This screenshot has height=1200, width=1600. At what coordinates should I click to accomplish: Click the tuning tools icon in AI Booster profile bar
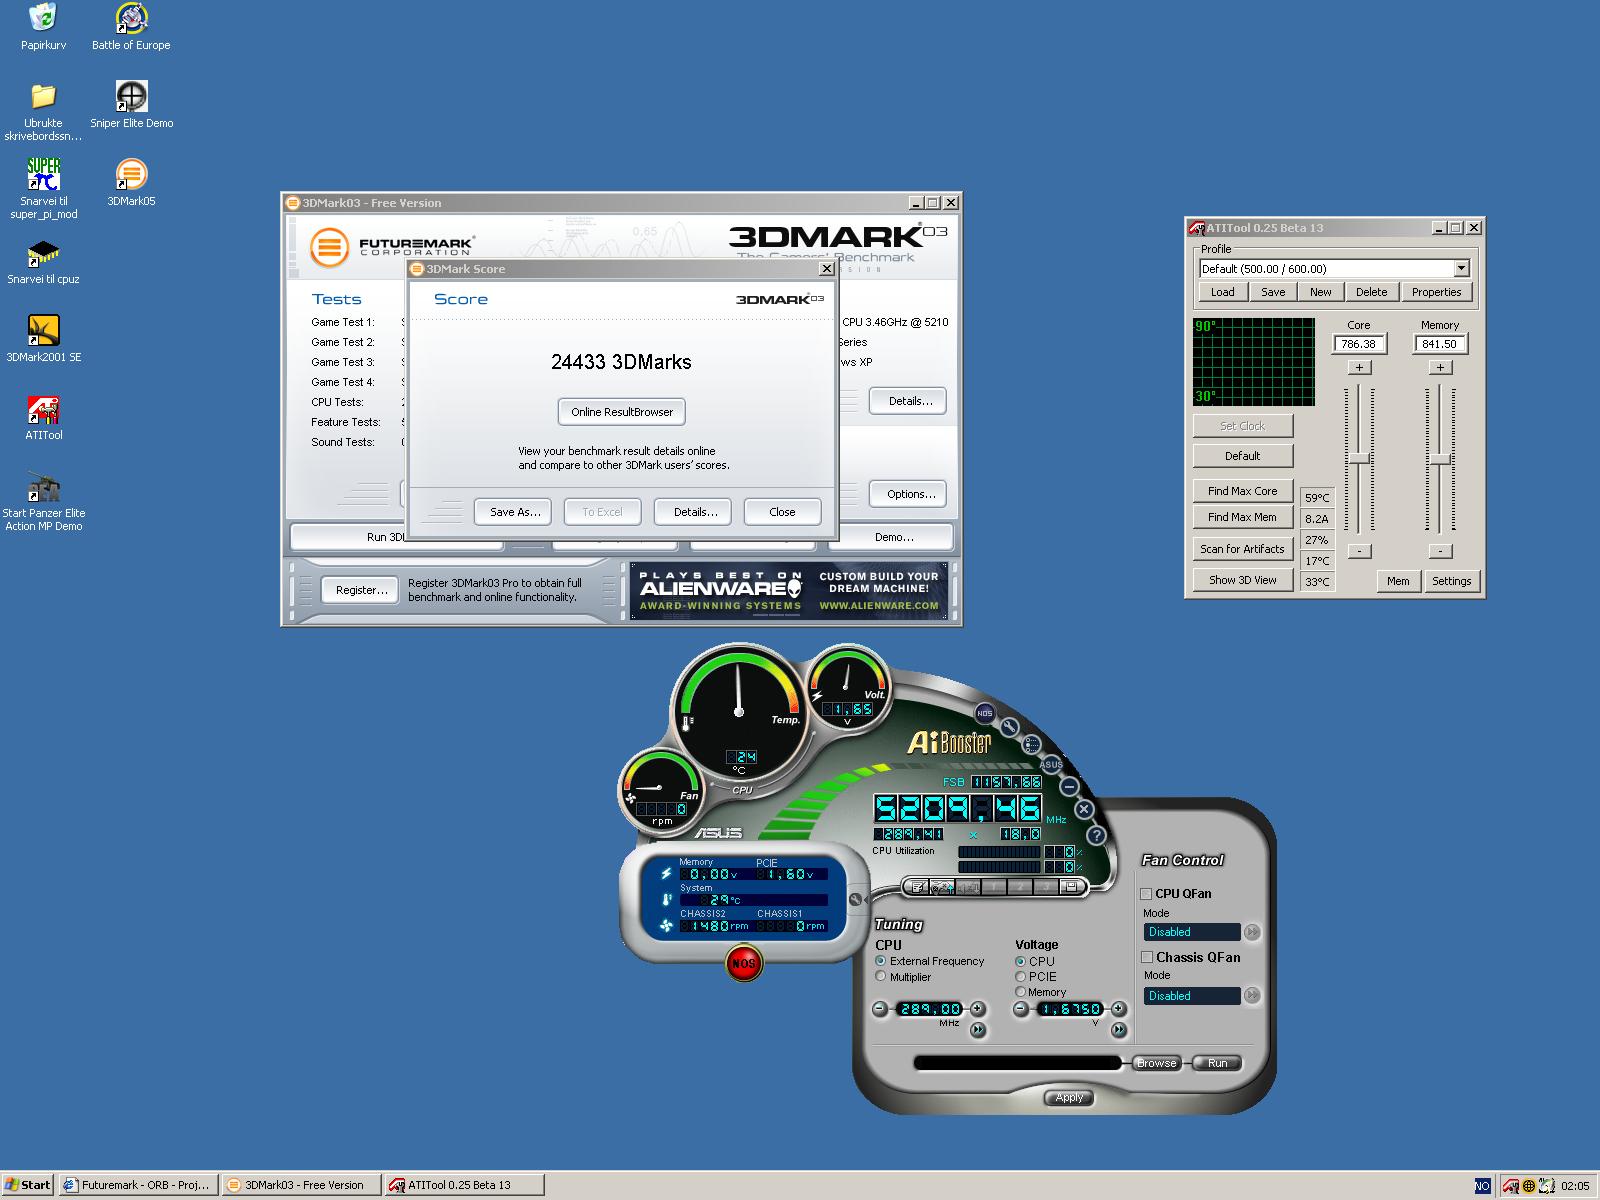(x=942, y=887)
